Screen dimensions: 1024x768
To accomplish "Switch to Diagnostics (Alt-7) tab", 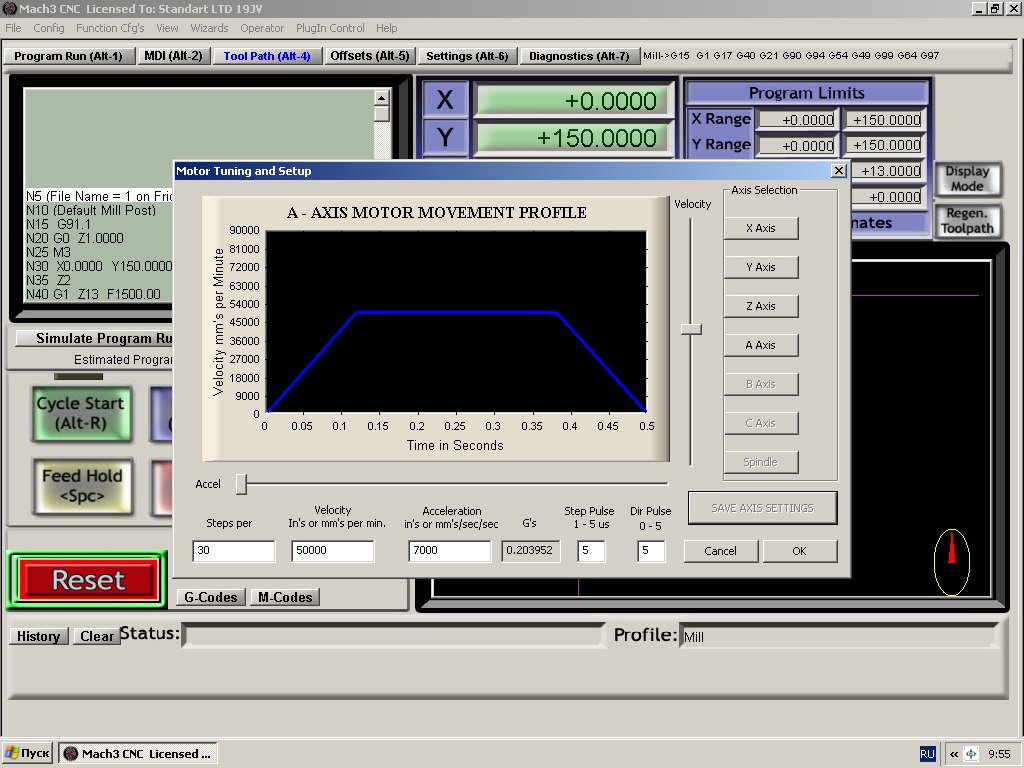I will [579, 56].
